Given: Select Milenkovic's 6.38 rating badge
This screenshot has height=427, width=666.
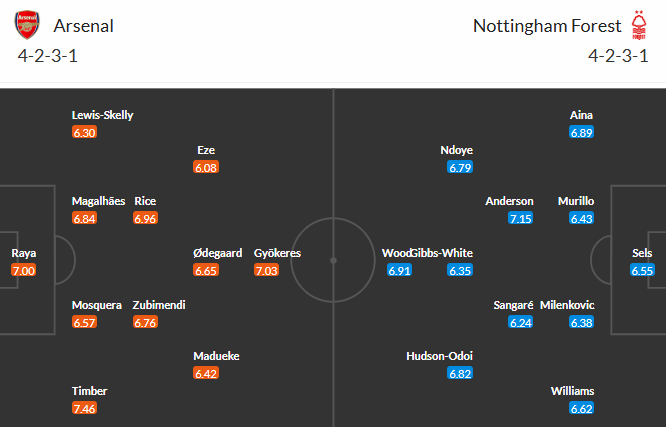Looking at the screenshot, I should point(581,322).
